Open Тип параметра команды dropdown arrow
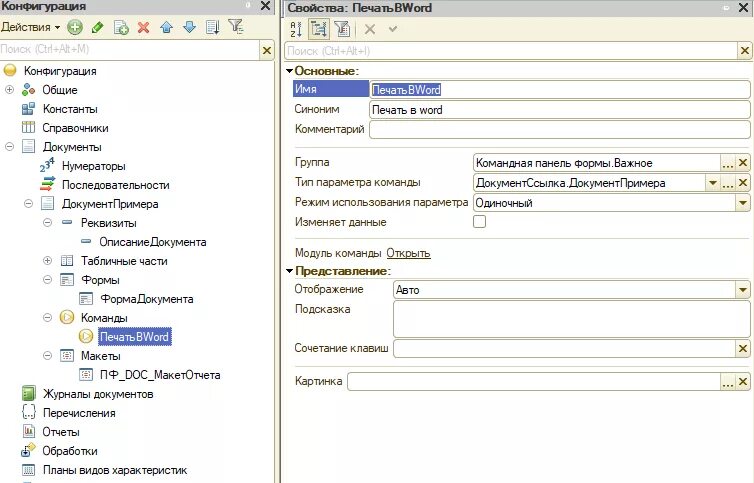The width and height of the screenshot is (754, 483). click(713, 183)
